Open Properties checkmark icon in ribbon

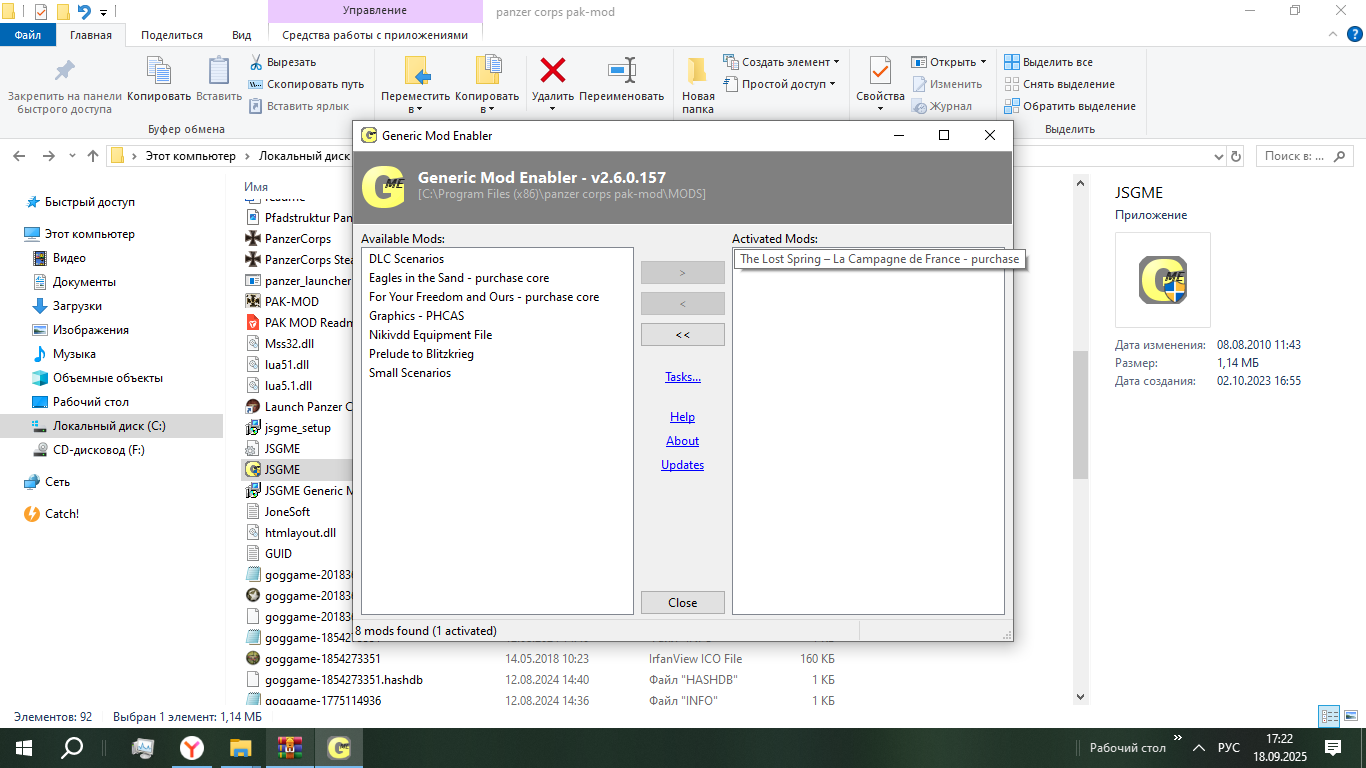click(880, 71)
